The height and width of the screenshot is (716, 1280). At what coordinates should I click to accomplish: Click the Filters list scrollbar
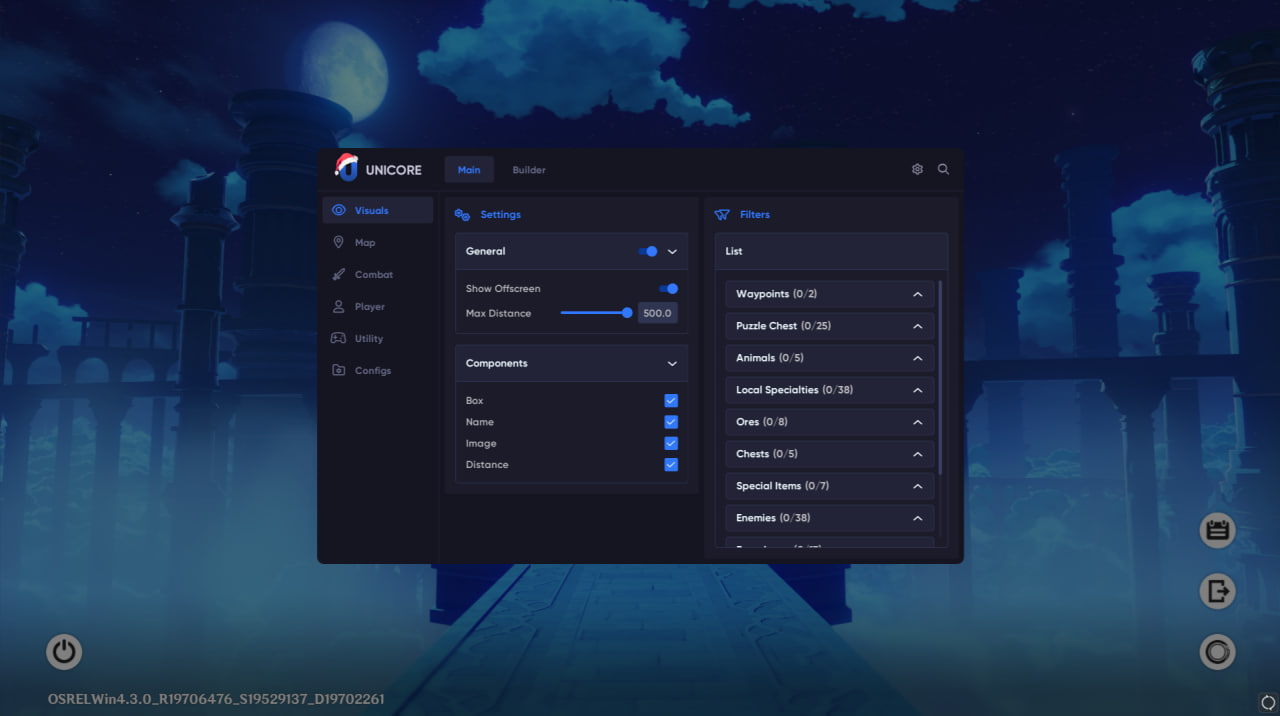[940, 377]
